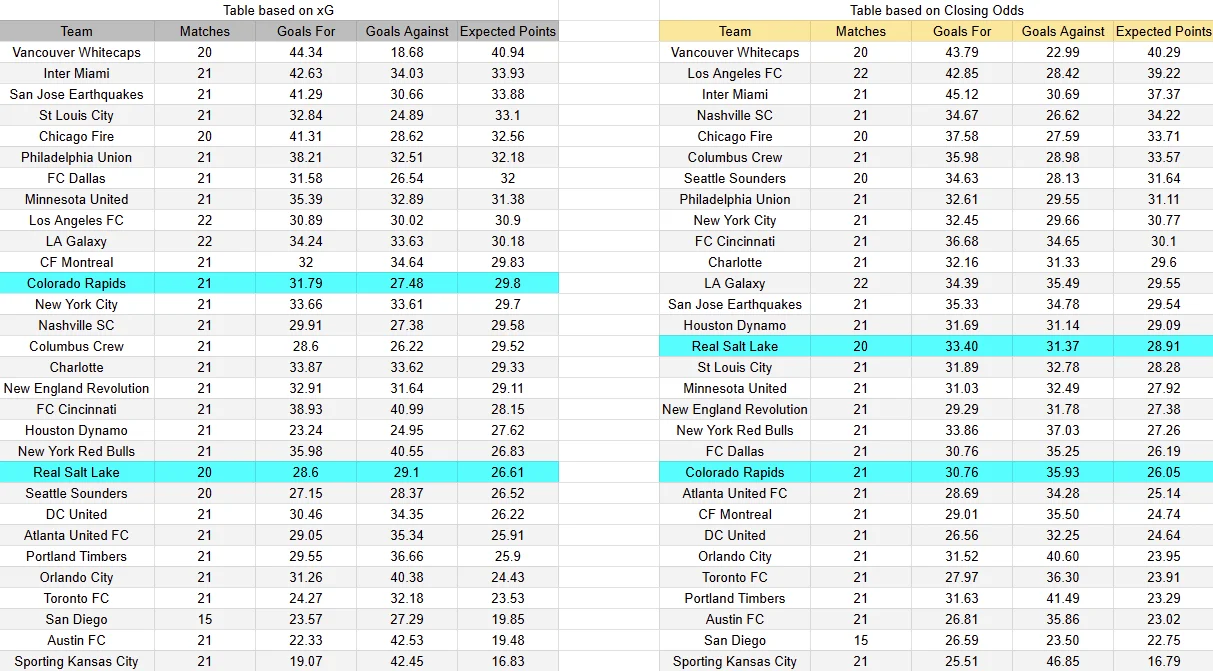
Task: Select highlighted Colorado Rapids in odds table
Action: [735, 472]
